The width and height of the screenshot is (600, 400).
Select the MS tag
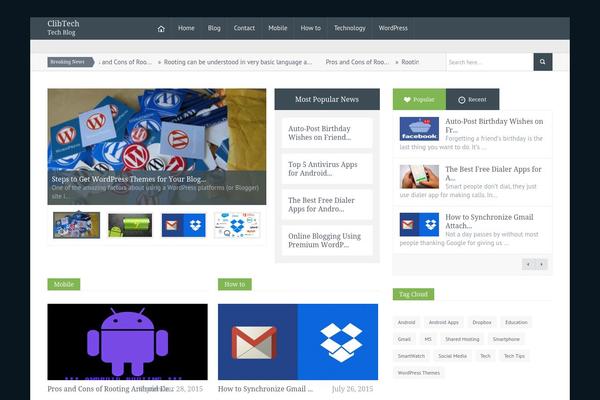[x=428, y=339]
